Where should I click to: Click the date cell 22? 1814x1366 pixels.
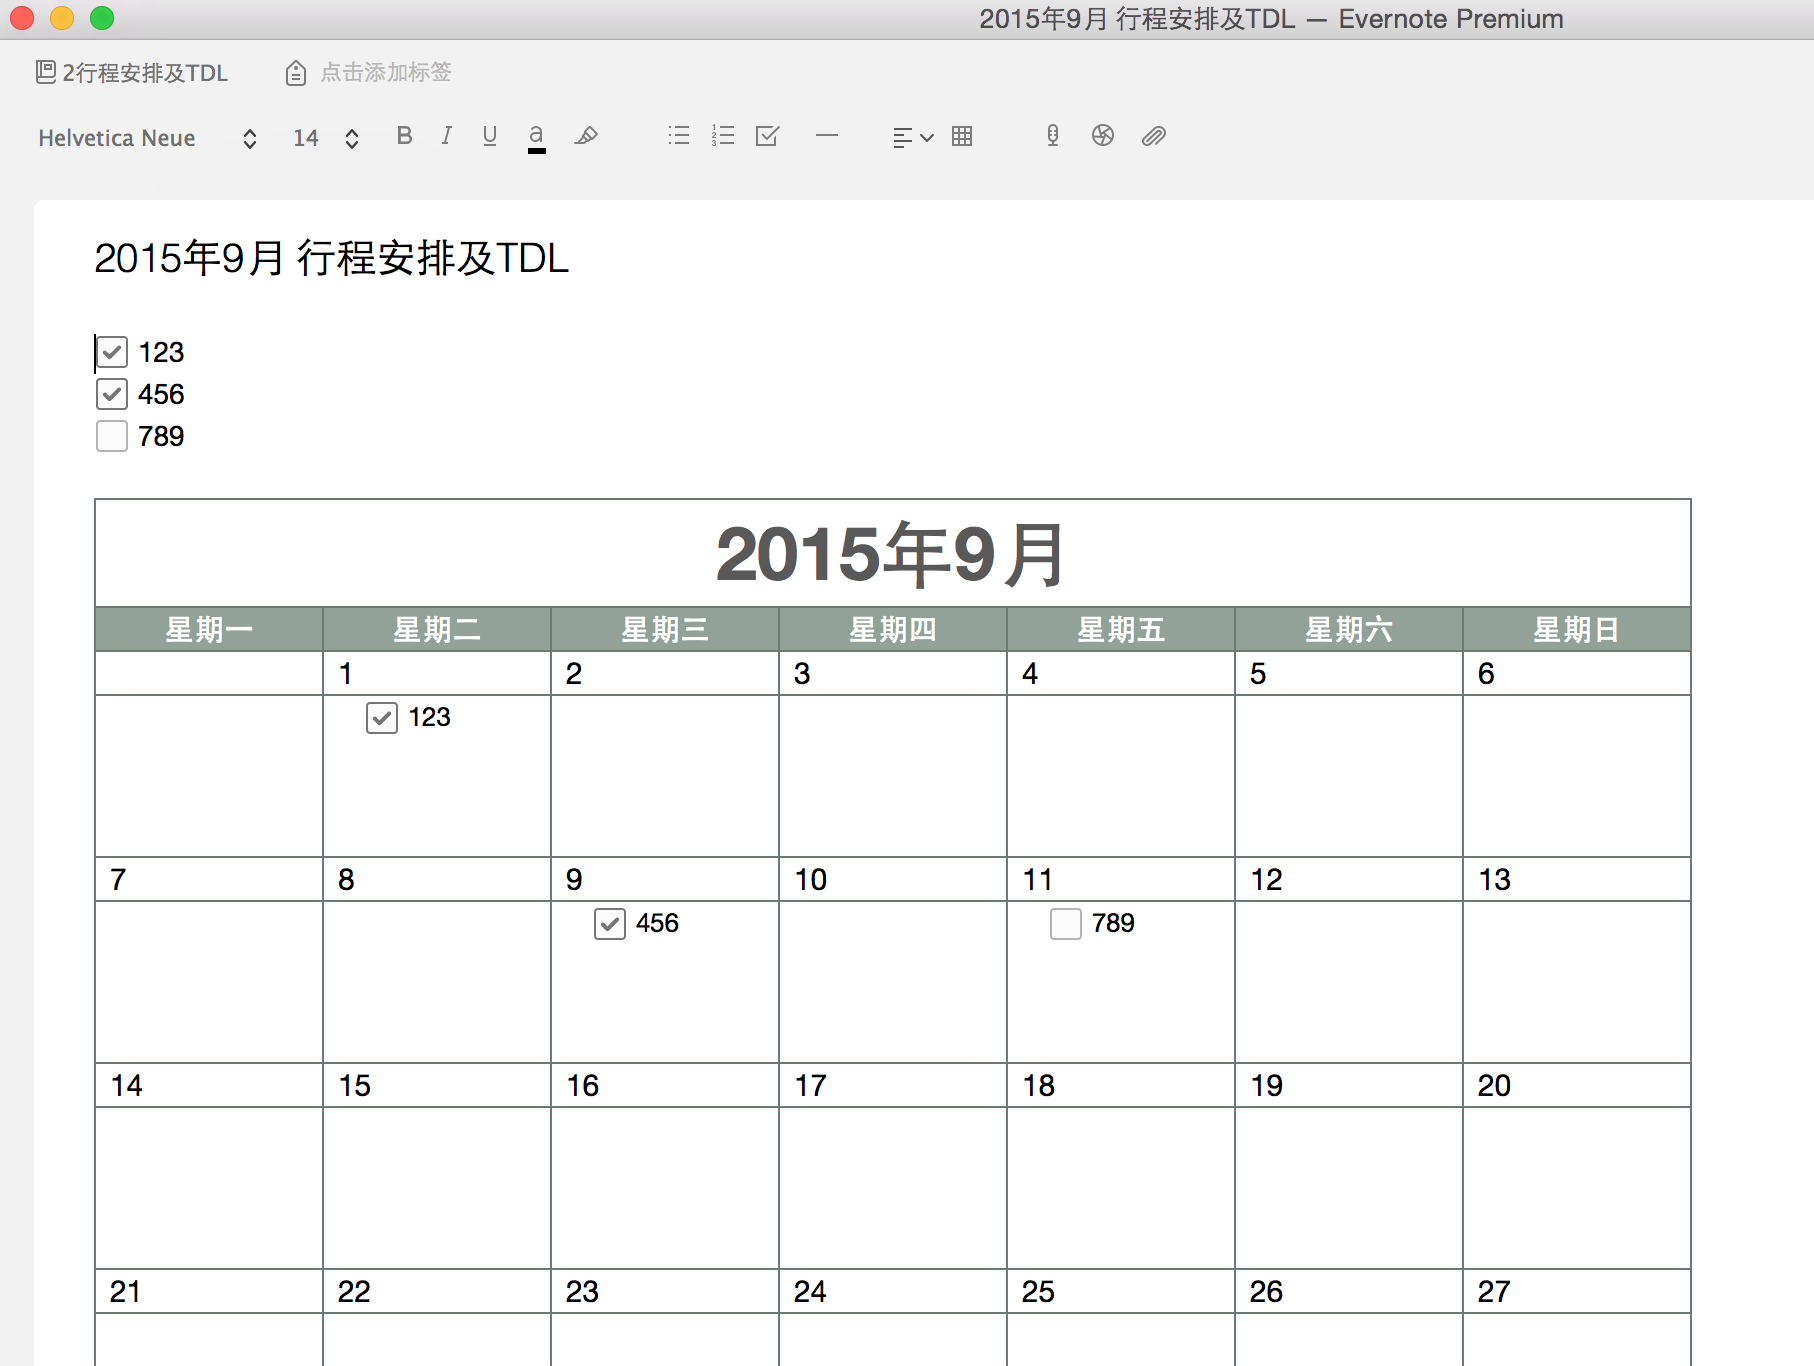(437, 1292)
